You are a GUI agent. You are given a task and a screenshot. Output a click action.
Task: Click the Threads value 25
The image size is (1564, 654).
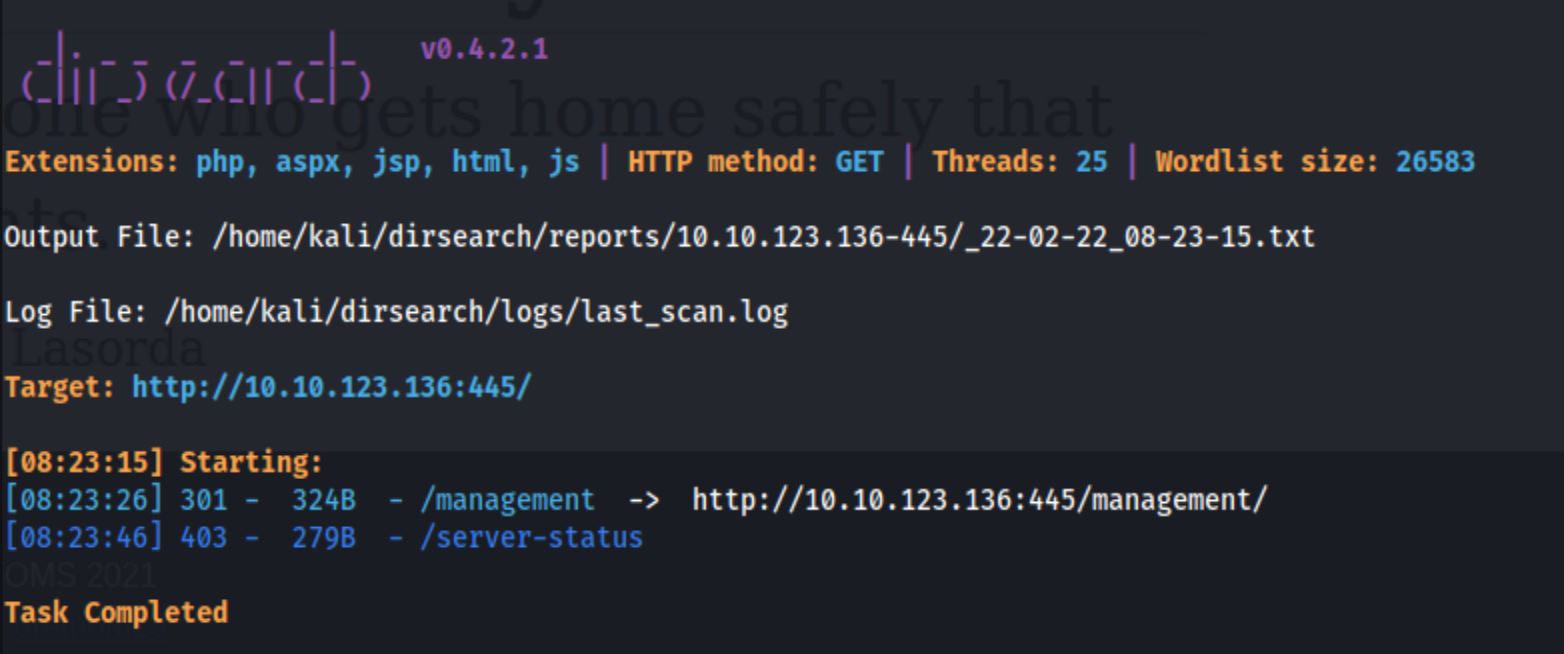tap(1091, 162)
